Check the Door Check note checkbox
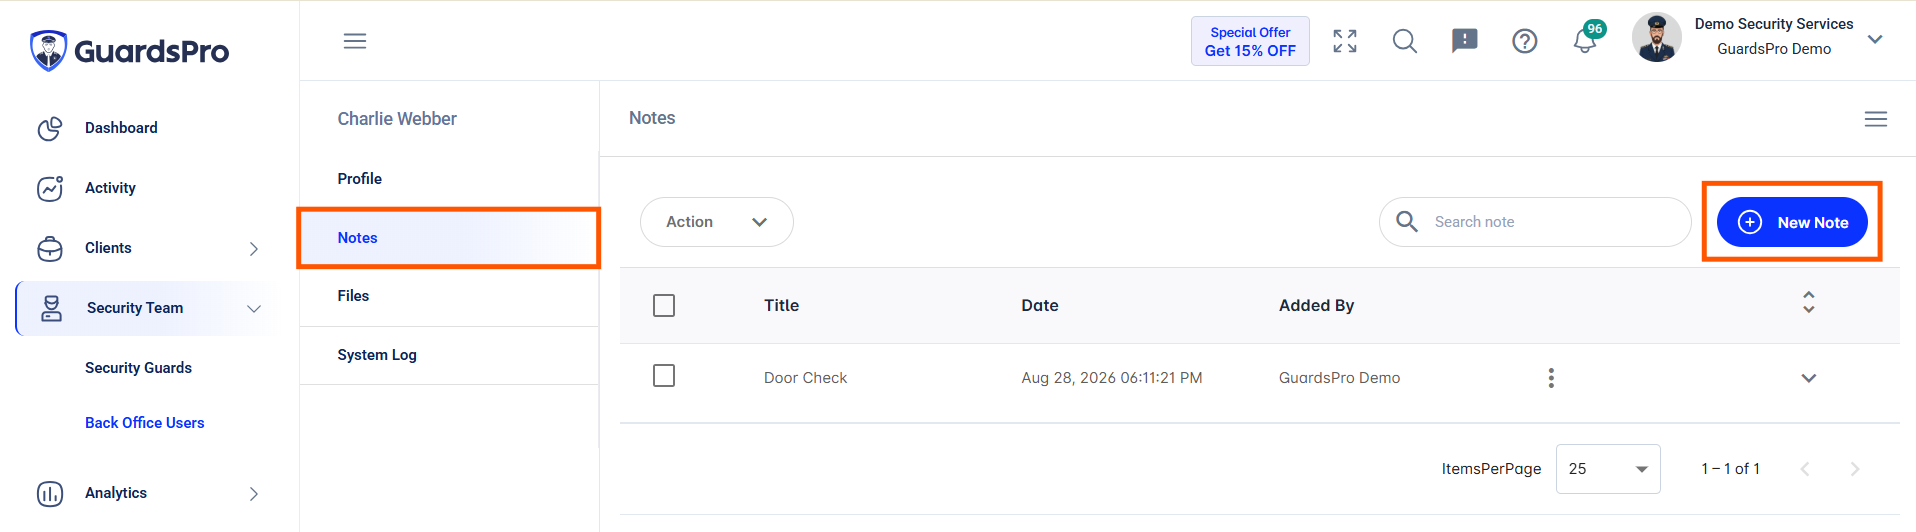Image resolution: width=1916 pixels, height=532 pixels. (x=664, y=376)
